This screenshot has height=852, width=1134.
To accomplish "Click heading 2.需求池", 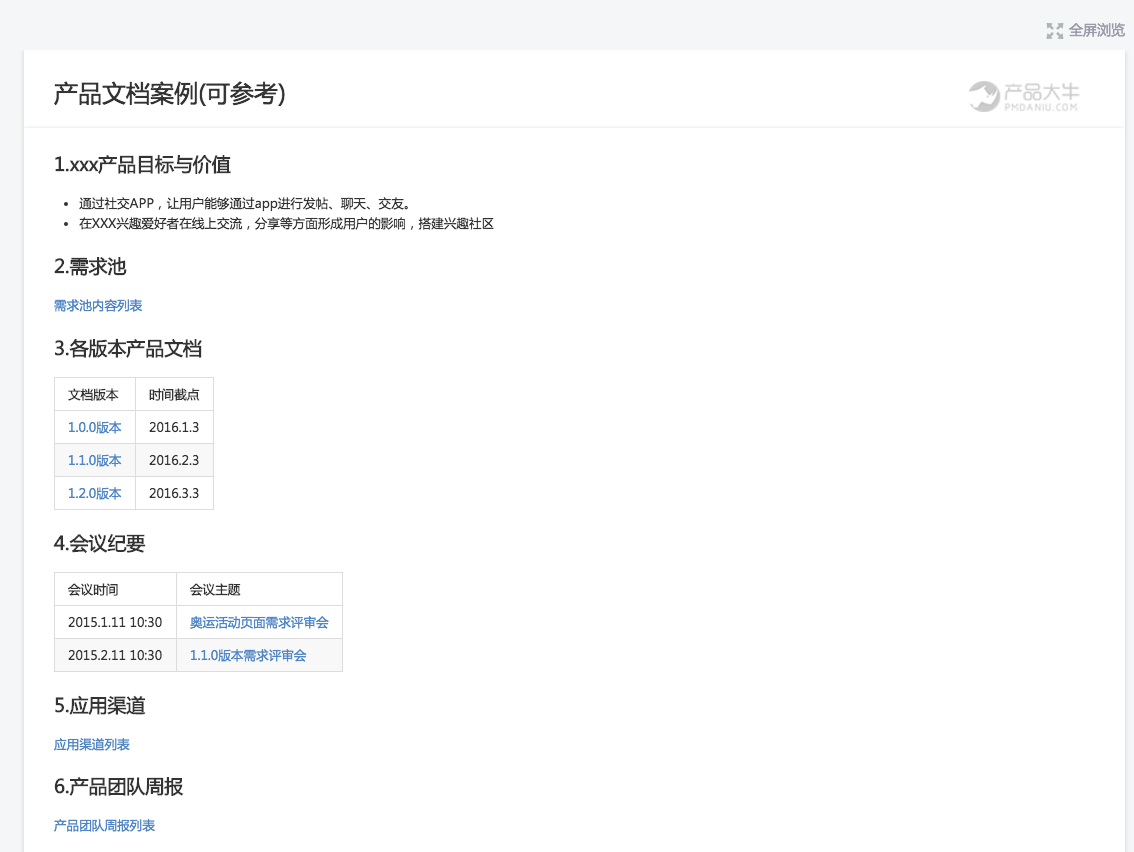I will tap(90, 267).
